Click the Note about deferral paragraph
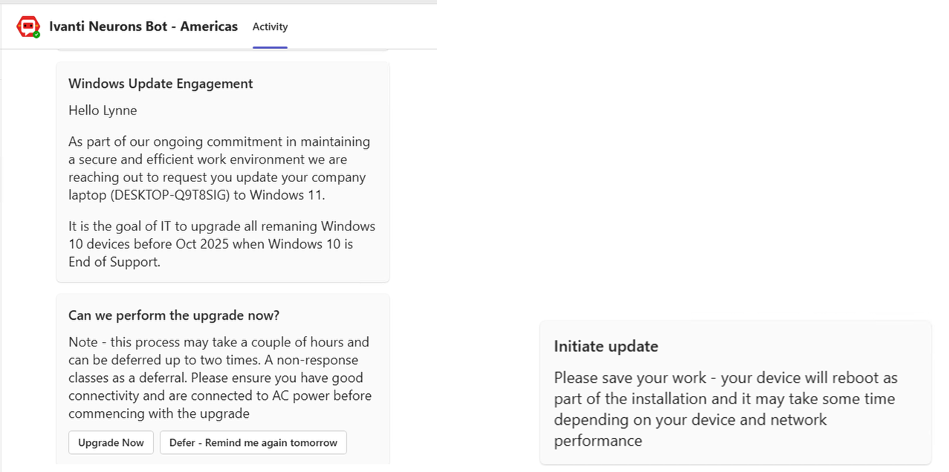This screenshot has width=949, height=472. 220,378
